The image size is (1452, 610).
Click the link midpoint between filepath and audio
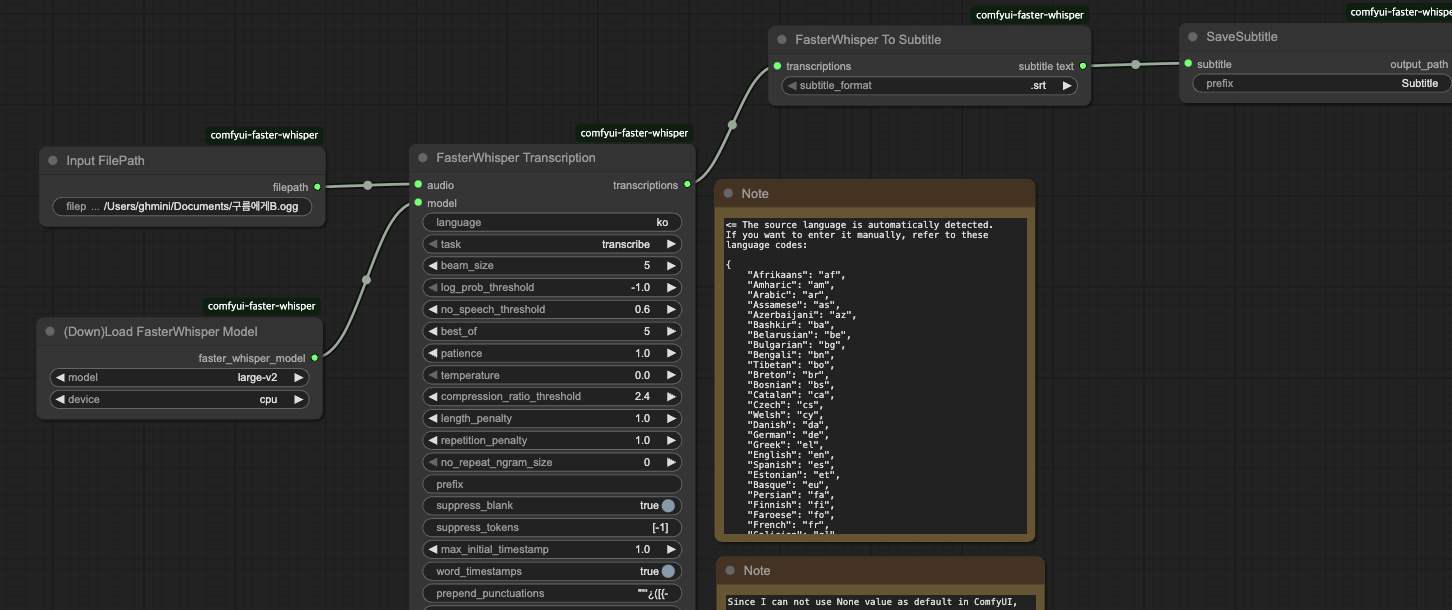[x=368, y=186]
